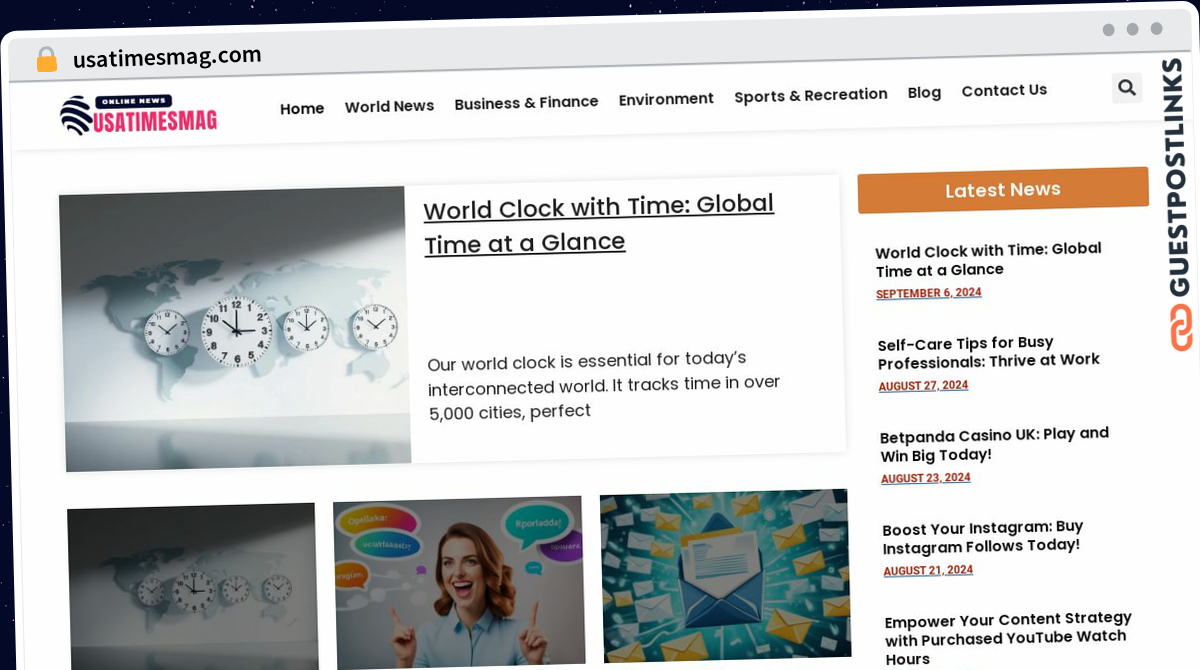Open Boost Your Instagram article link
Screen dimensions: 1200x670
pyautogui.click(x=982, y=537)
